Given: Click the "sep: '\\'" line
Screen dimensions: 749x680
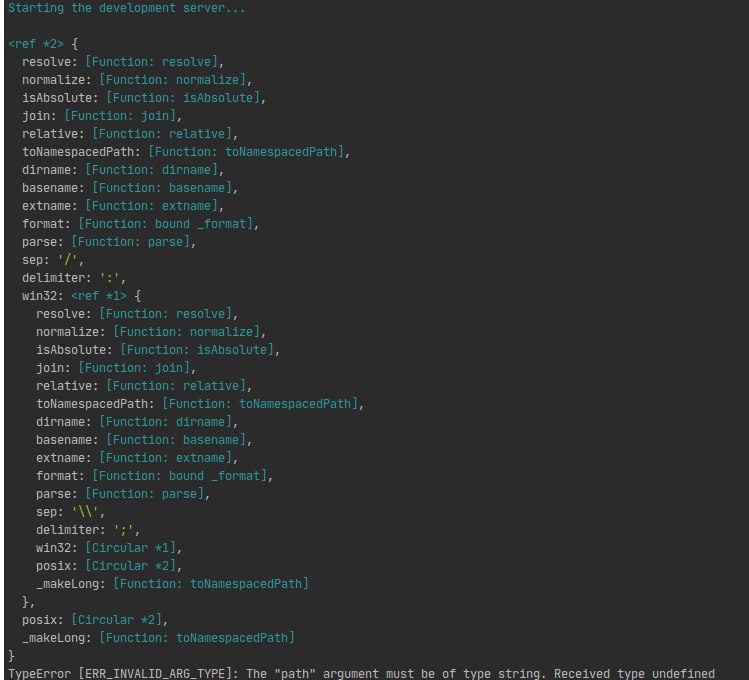Looking at the screenshot, I should [71, 512].
